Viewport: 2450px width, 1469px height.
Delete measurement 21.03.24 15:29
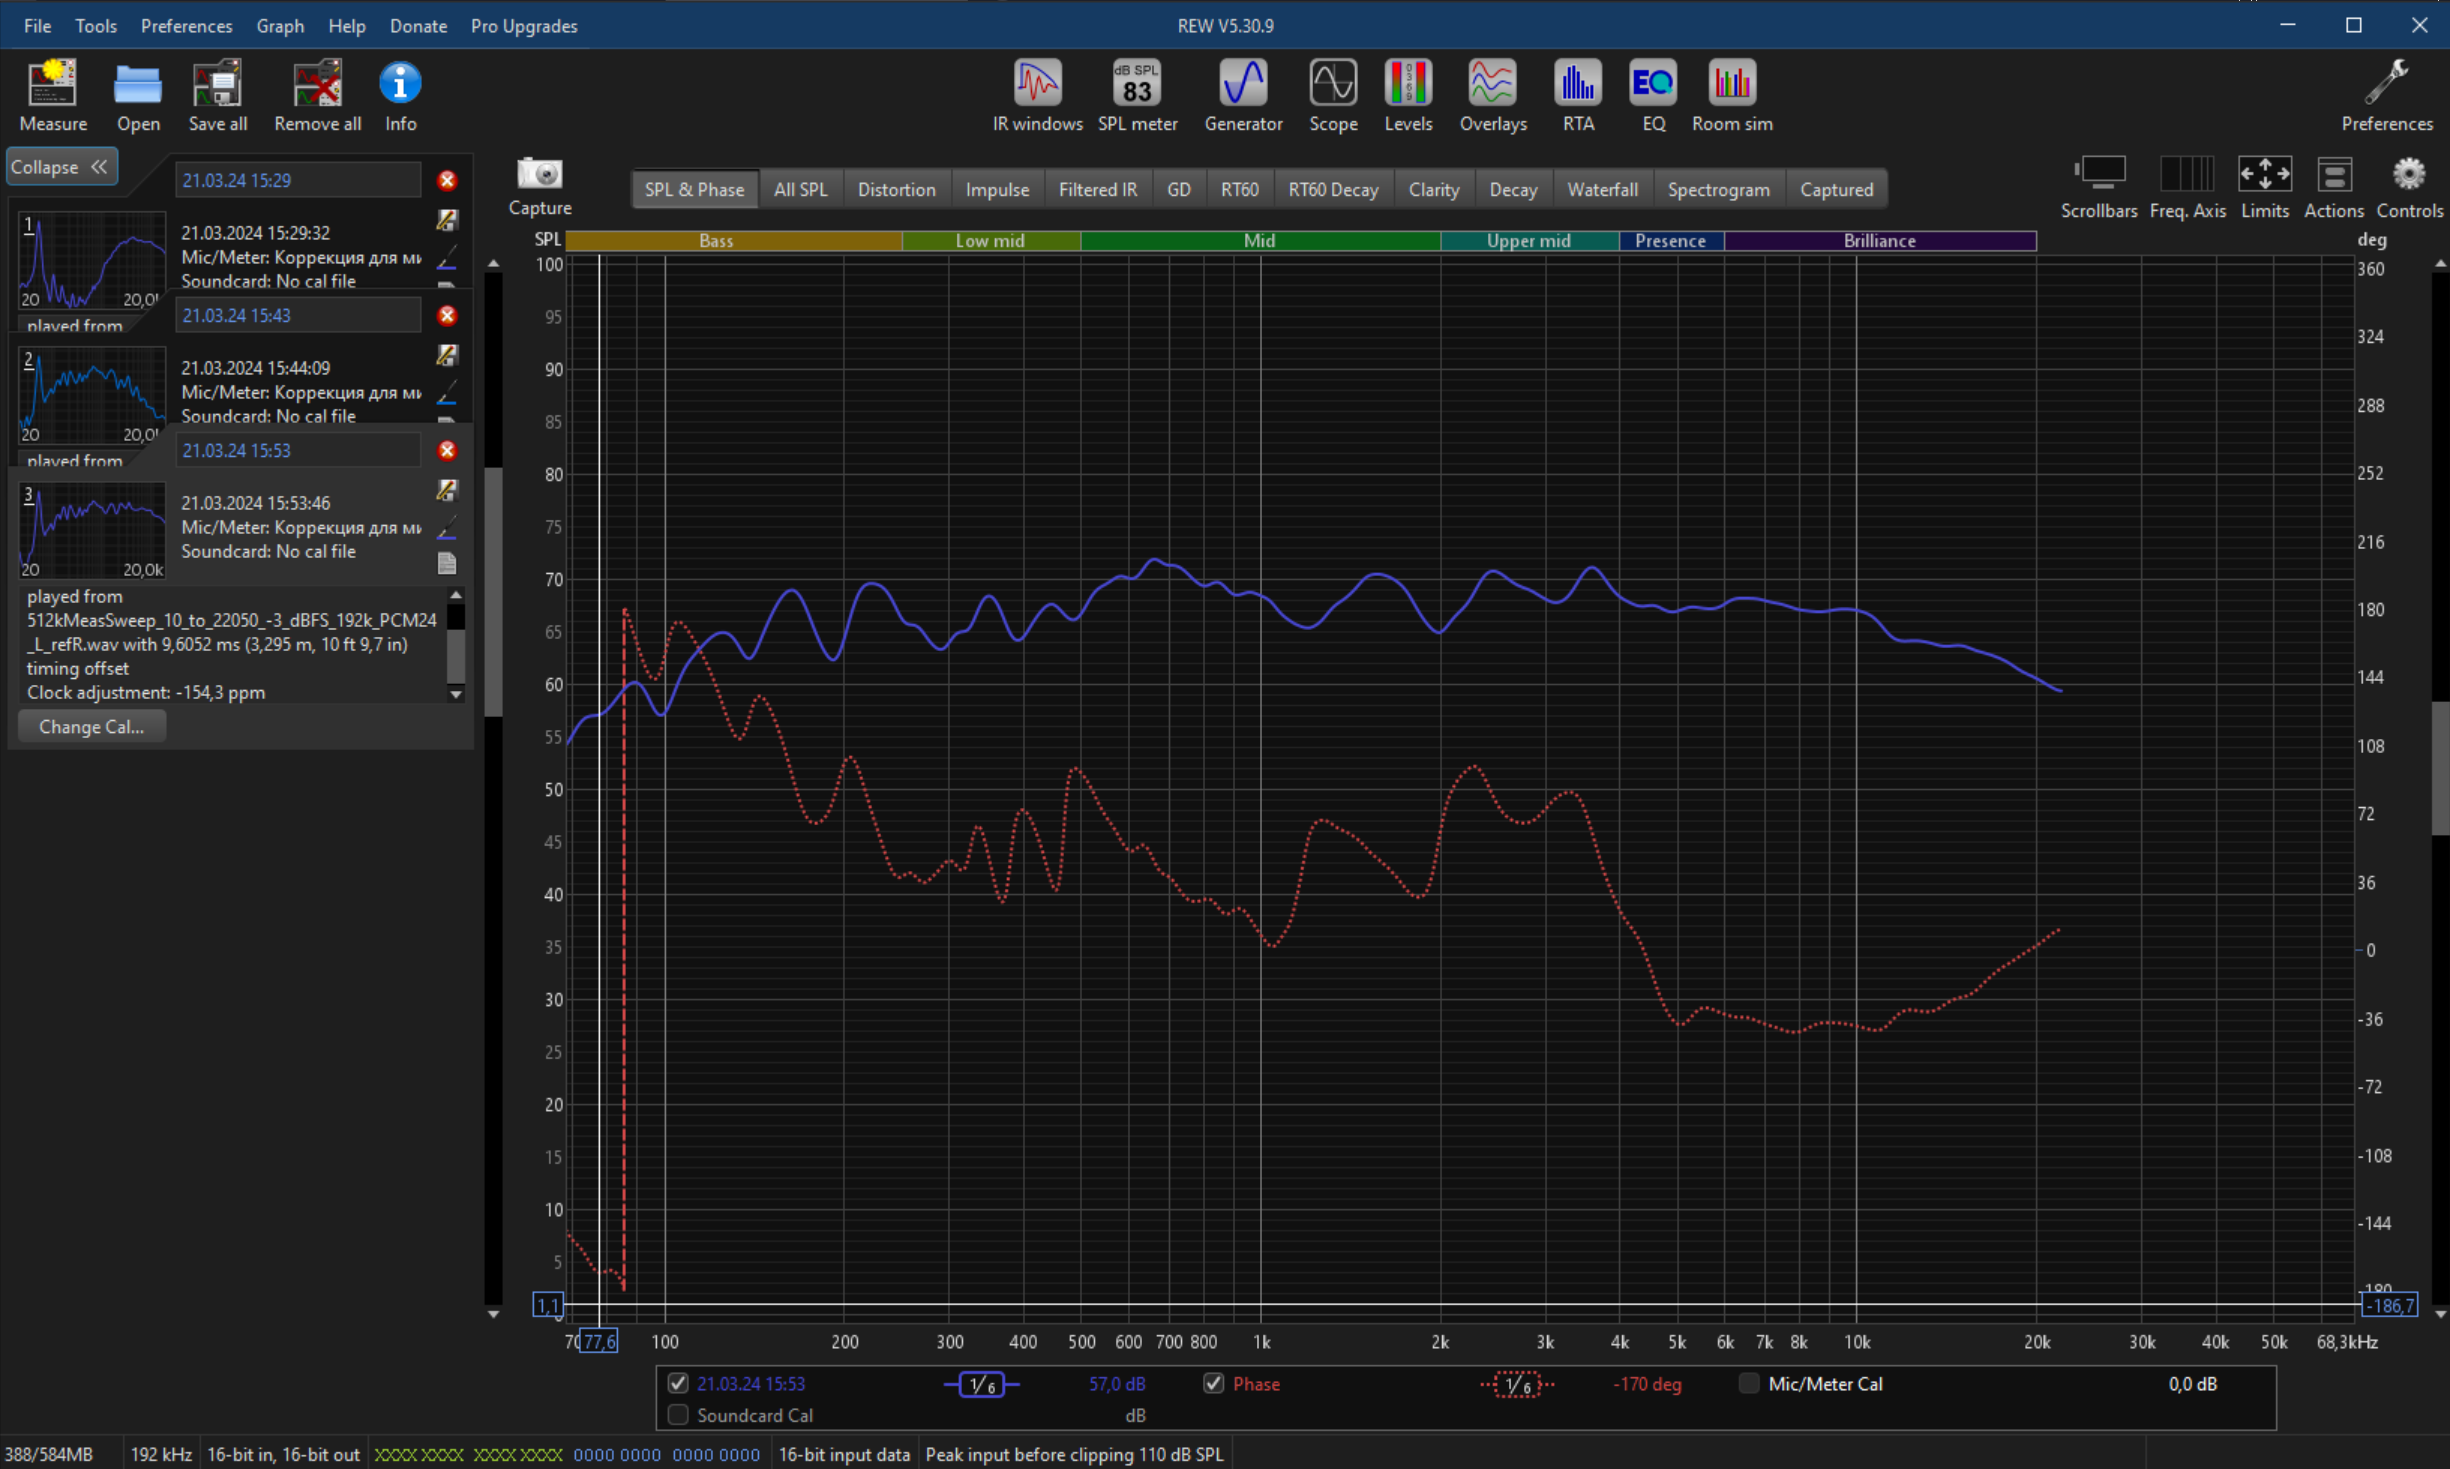pos(447,180)
